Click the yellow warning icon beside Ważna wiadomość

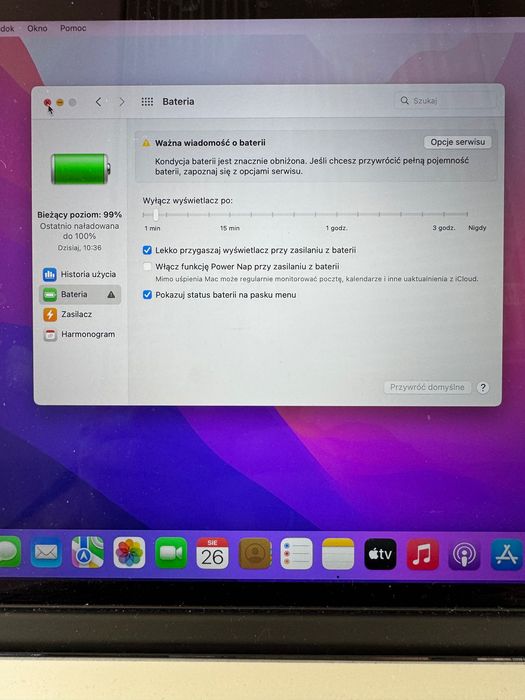tap(146, 143)
